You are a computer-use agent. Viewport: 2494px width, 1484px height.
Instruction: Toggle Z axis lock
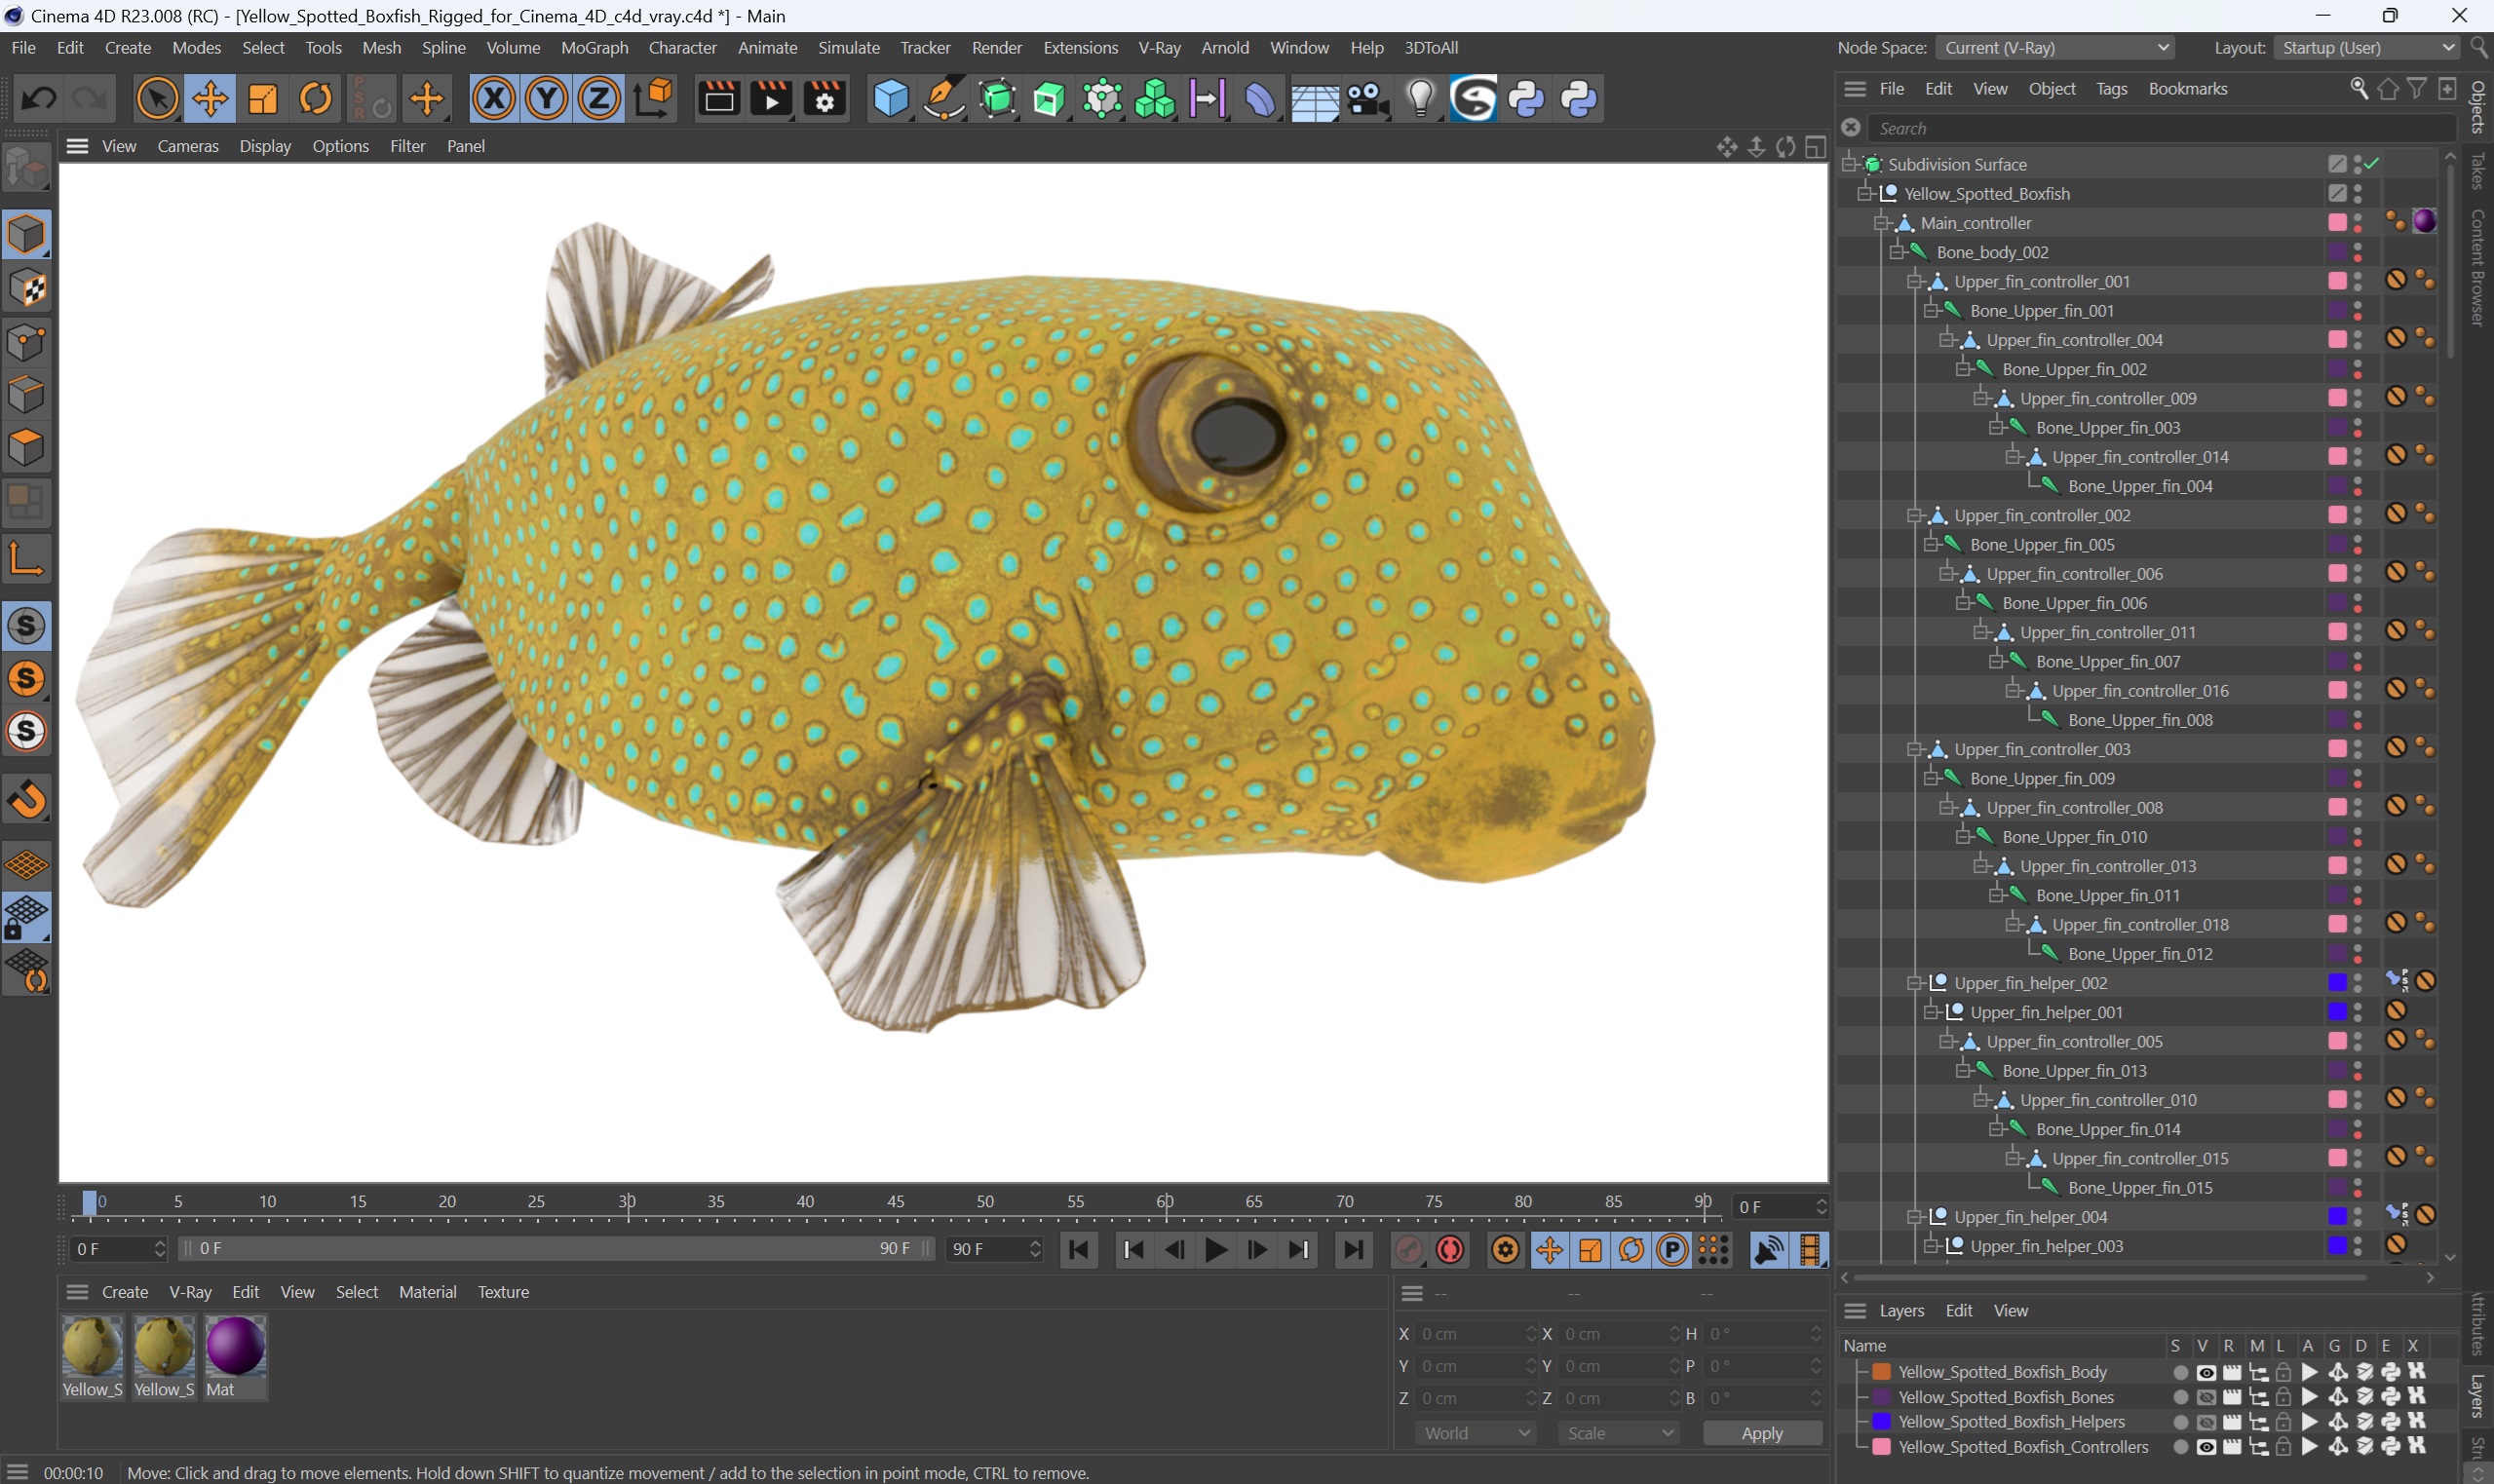(600, 99)
